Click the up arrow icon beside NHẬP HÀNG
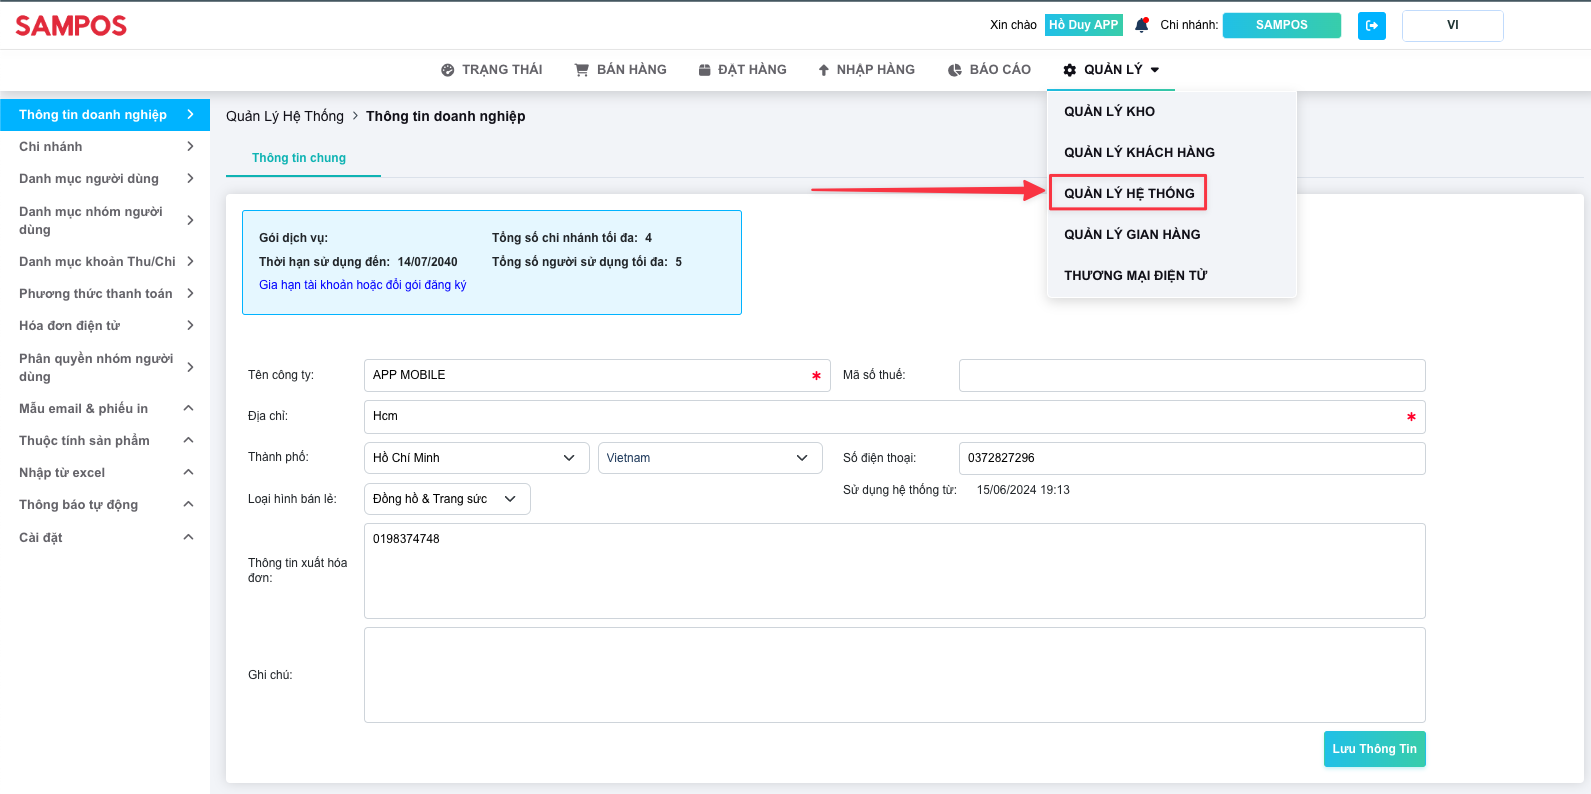Viewport: 1591px width, 794px height. click(x=824, y=70)
